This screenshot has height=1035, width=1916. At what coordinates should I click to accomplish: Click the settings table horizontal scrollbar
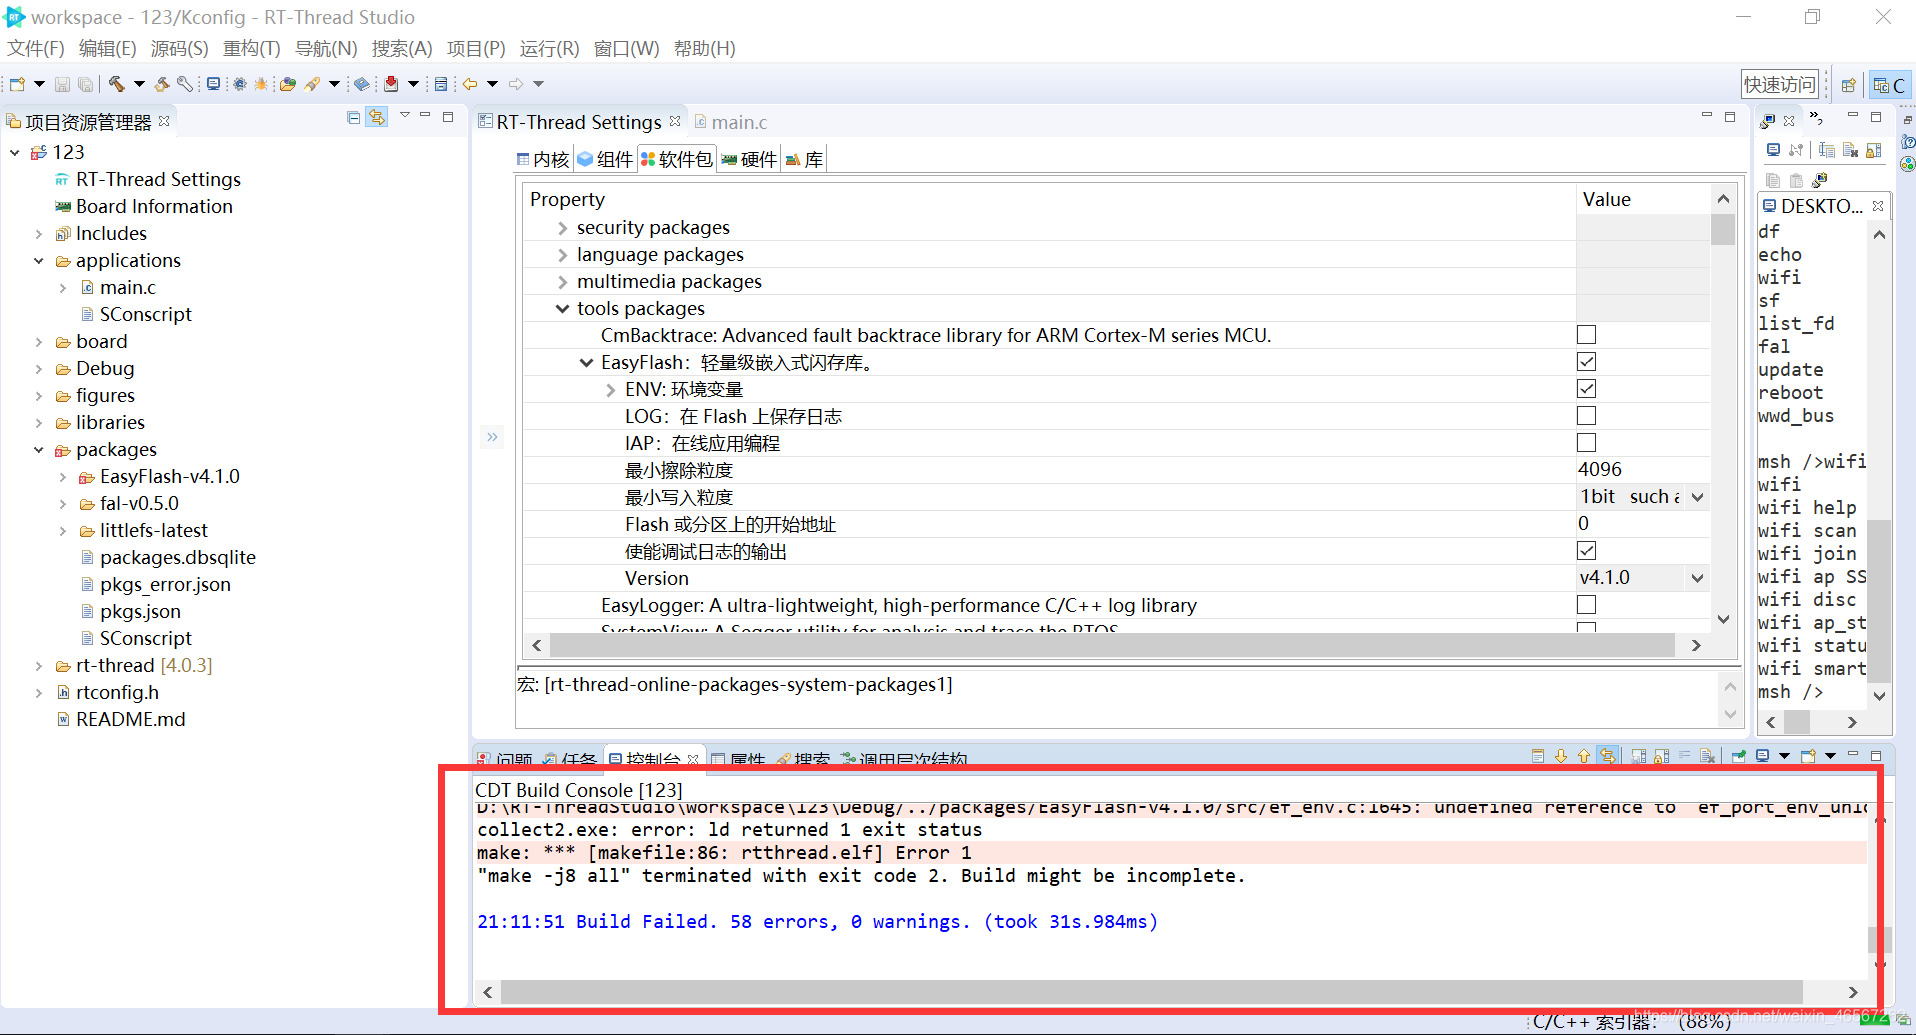(x=1112, y=645)
